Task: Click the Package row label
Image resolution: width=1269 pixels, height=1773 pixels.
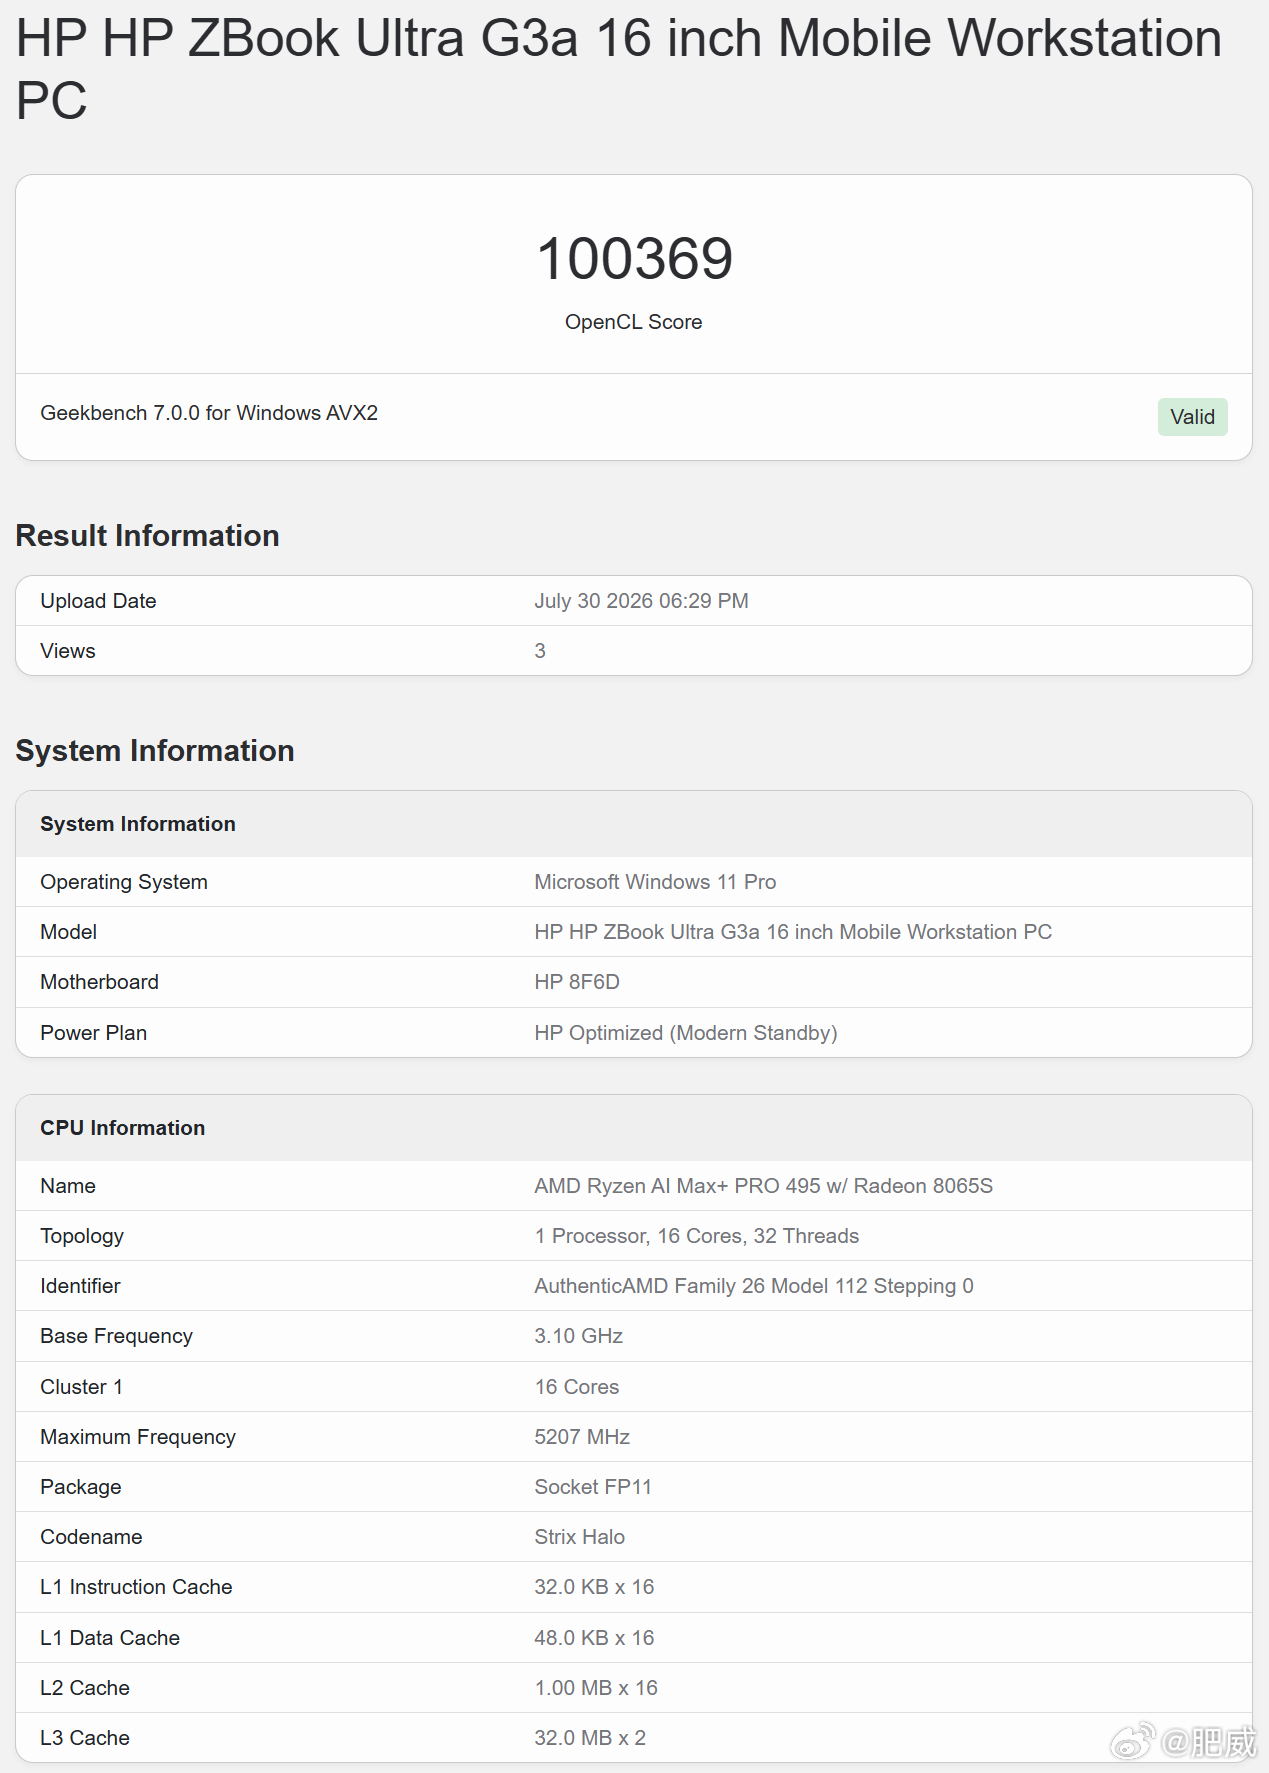Action: (x=80, y=1487)
